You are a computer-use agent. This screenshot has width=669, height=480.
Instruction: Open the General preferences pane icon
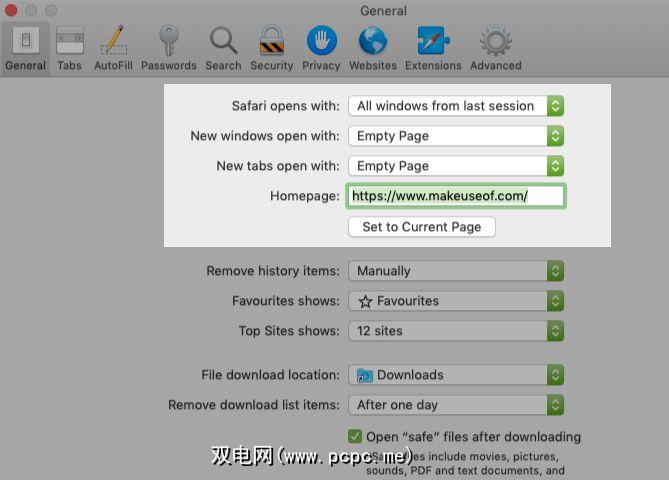(x=26, y=41)
